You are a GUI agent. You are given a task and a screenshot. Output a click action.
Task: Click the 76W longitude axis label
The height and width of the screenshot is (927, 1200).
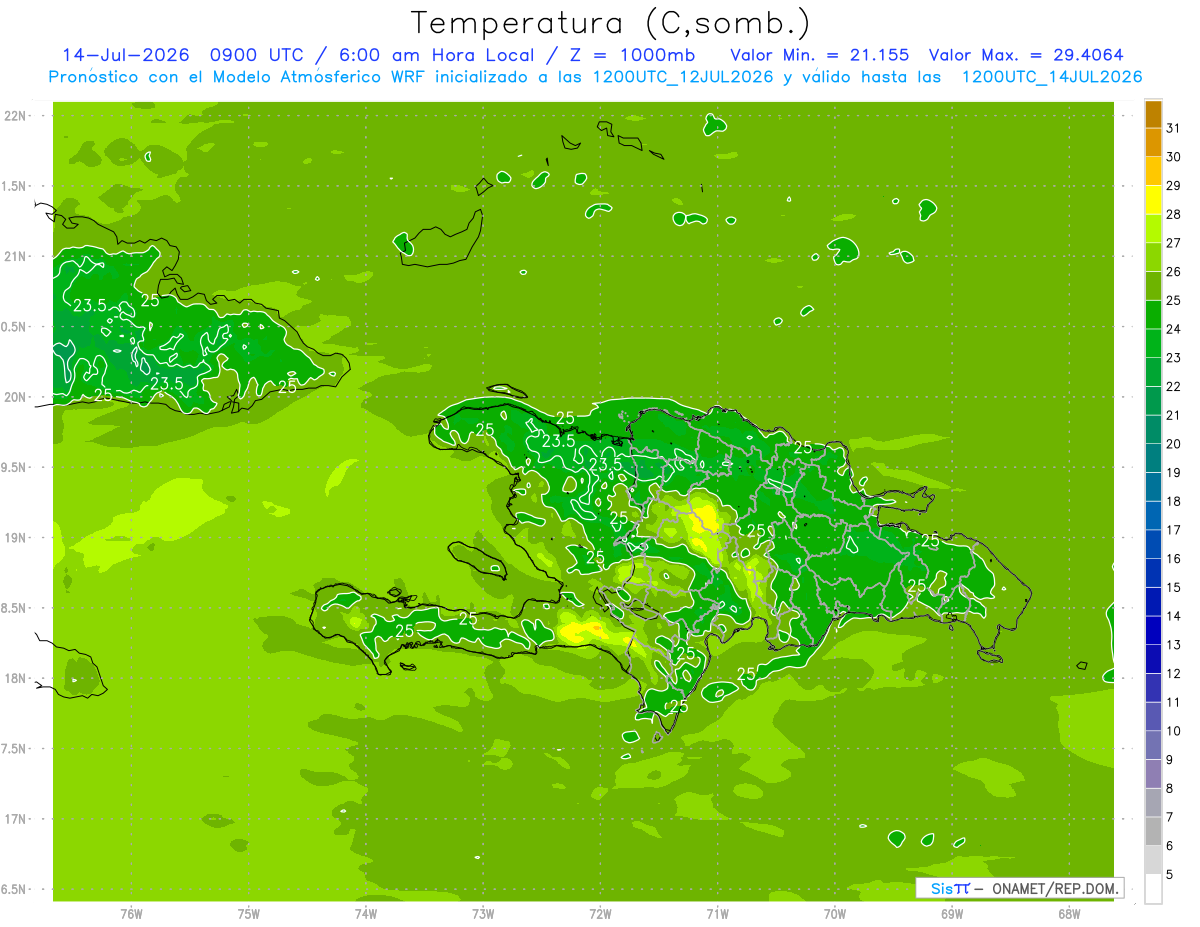[x=131, y=914]
